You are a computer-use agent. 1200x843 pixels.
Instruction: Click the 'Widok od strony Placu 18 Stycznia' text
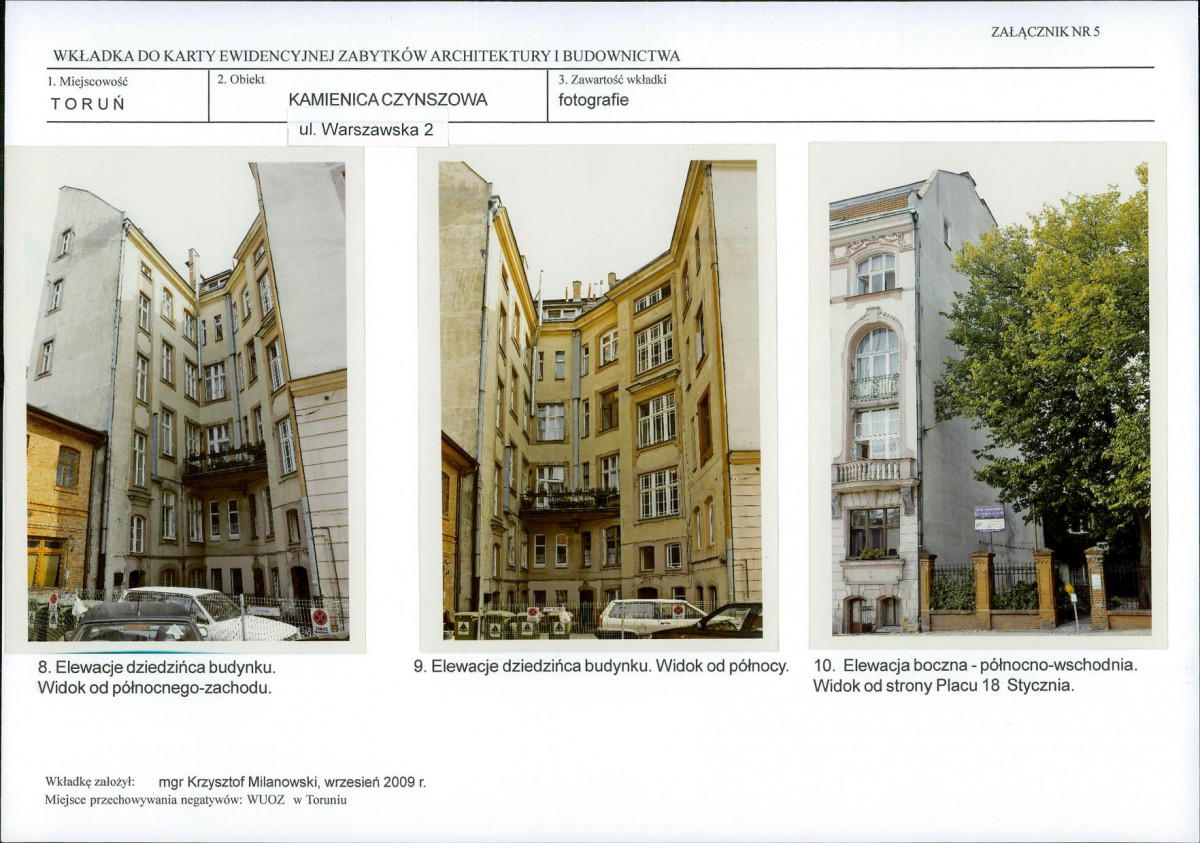click(x=943, y=686)
